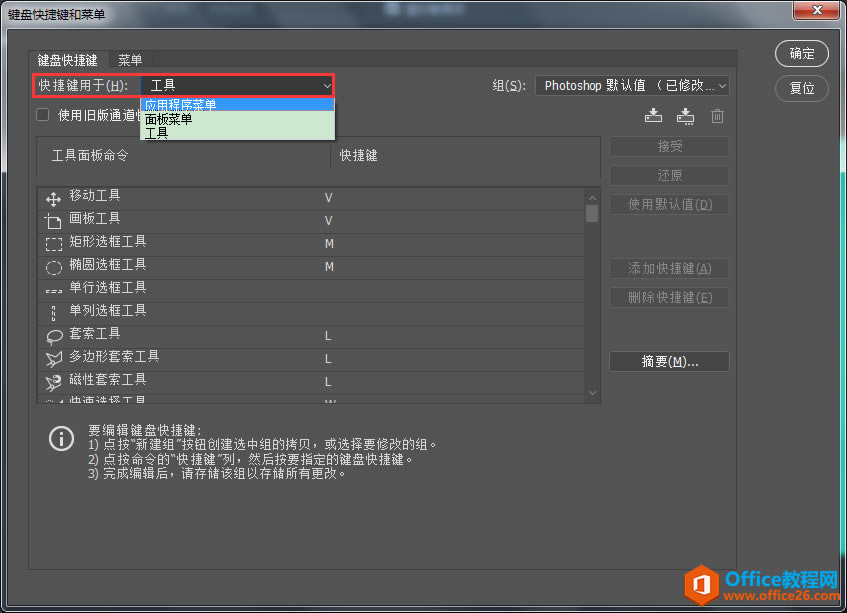Click the 复位 button
847x613 pixels.
point(802,88)
